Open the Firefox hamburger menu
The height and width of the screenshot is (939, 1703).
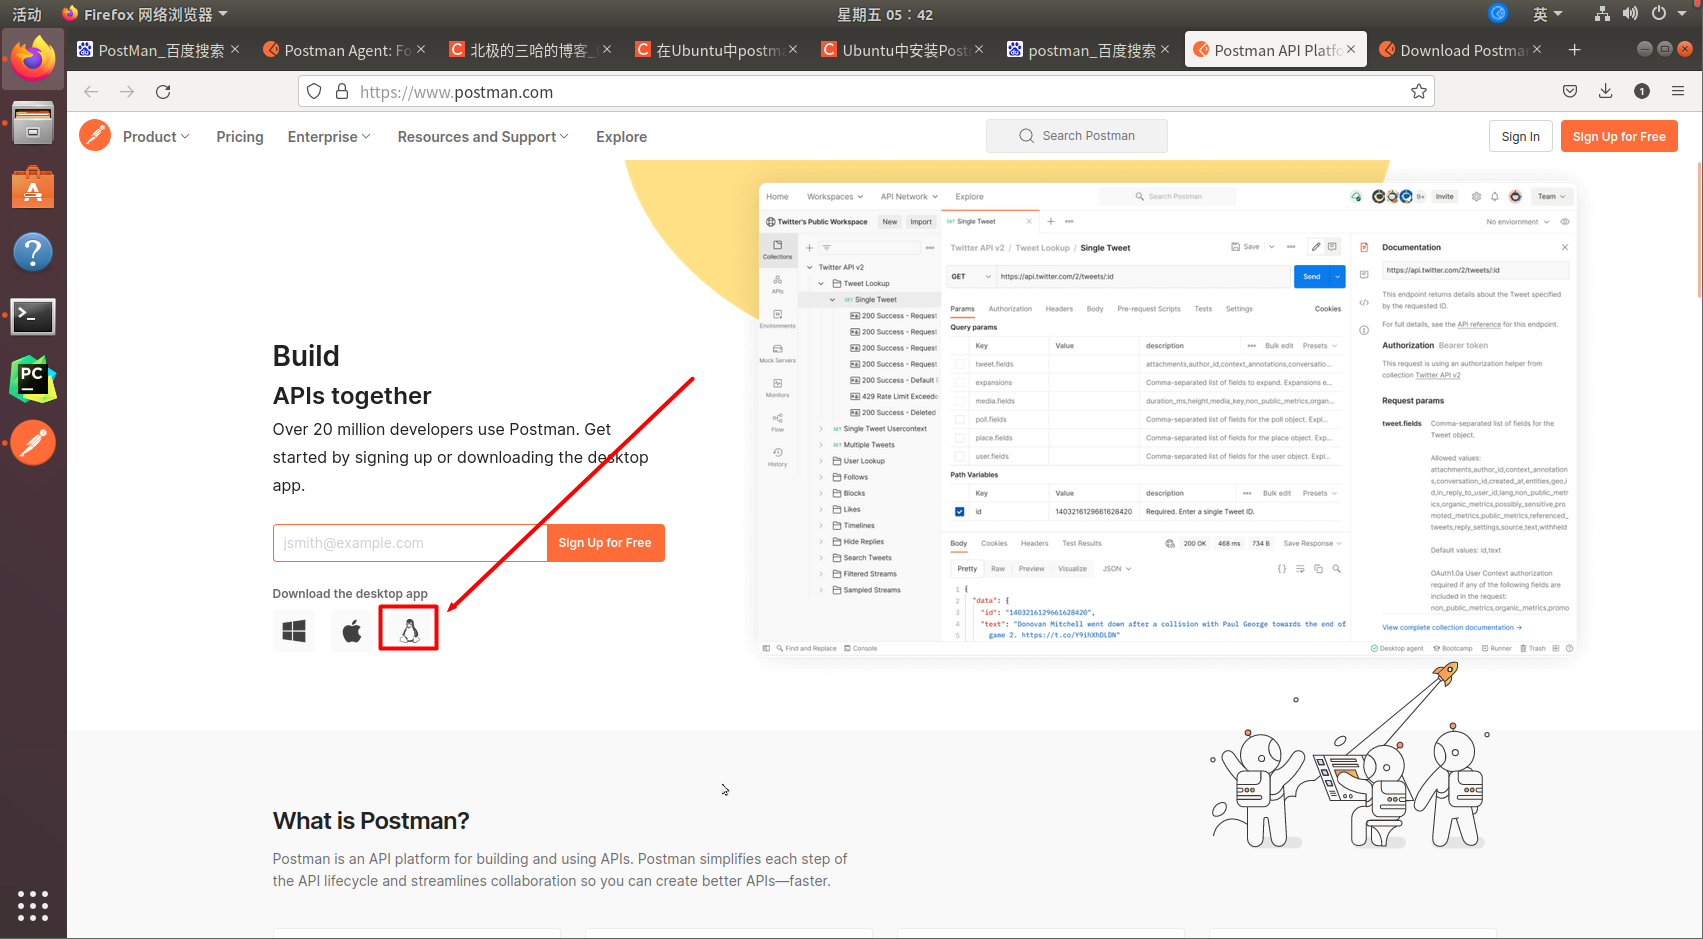click(1678, 91)
